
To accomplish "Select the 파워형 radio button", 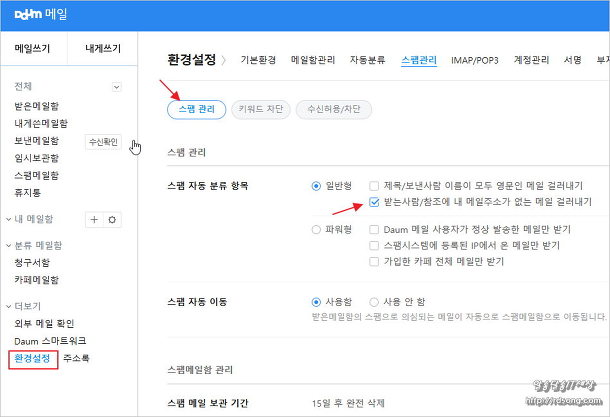I will point(317,229).
